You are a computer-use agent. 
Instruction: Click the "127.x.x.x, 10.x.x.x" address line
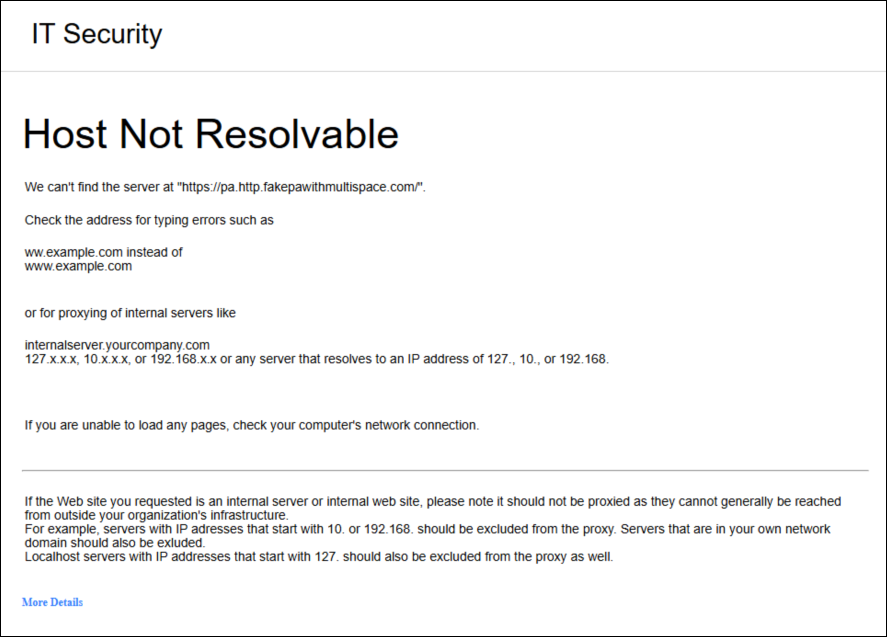tap(80, 359)
